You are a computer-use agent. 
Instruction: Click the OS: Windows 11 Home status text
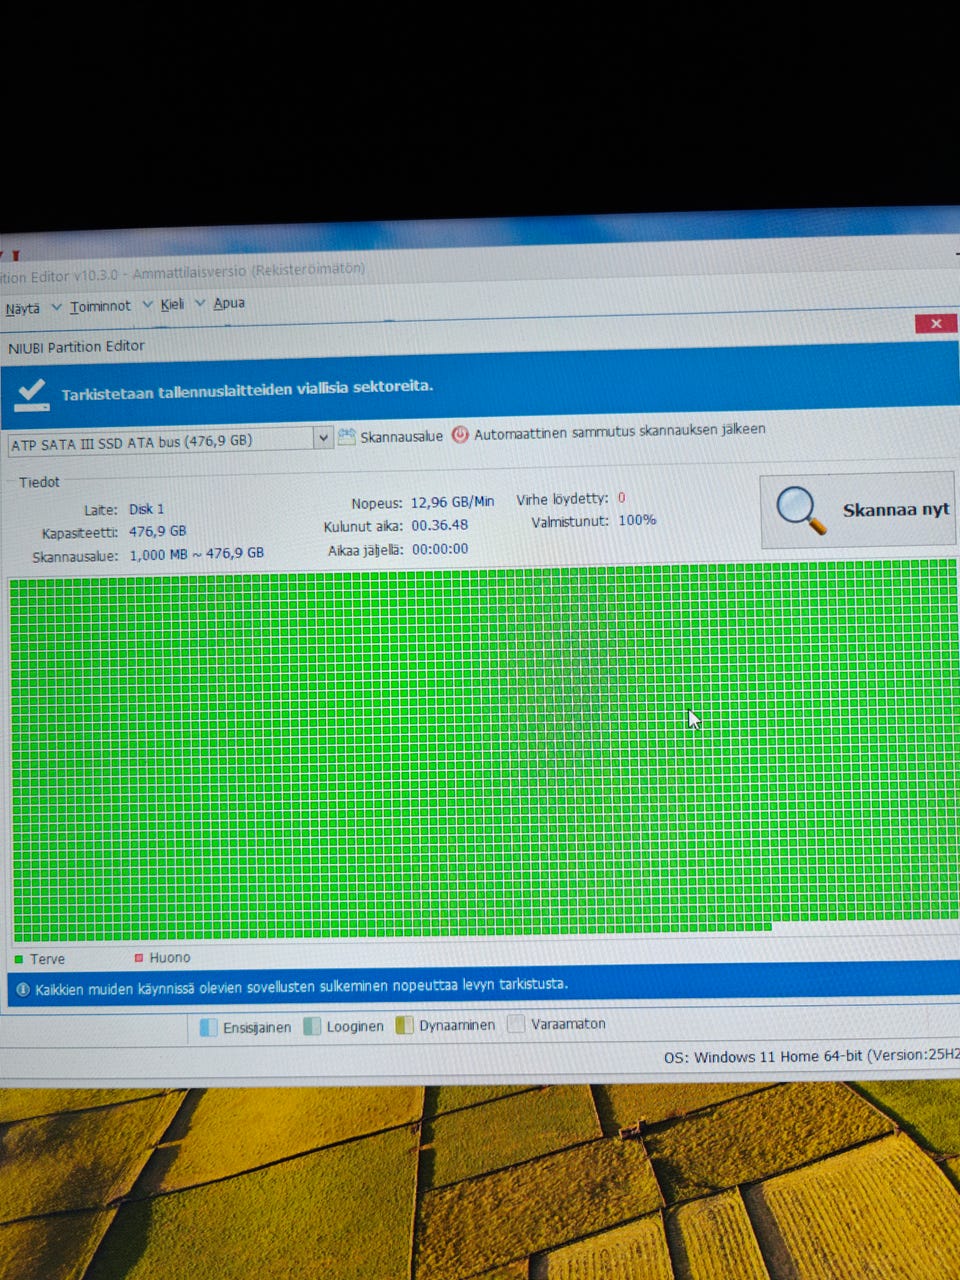click(x=811, y=1056)
